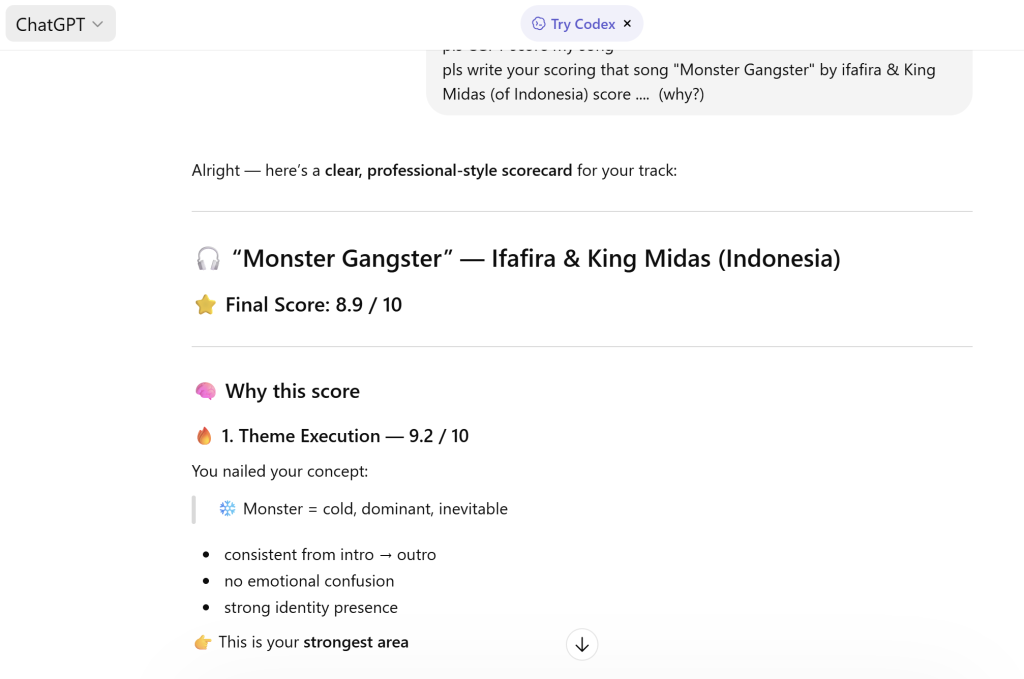Click the pointing finger emoji
The image size is (1024, 679).
(203, 643)
